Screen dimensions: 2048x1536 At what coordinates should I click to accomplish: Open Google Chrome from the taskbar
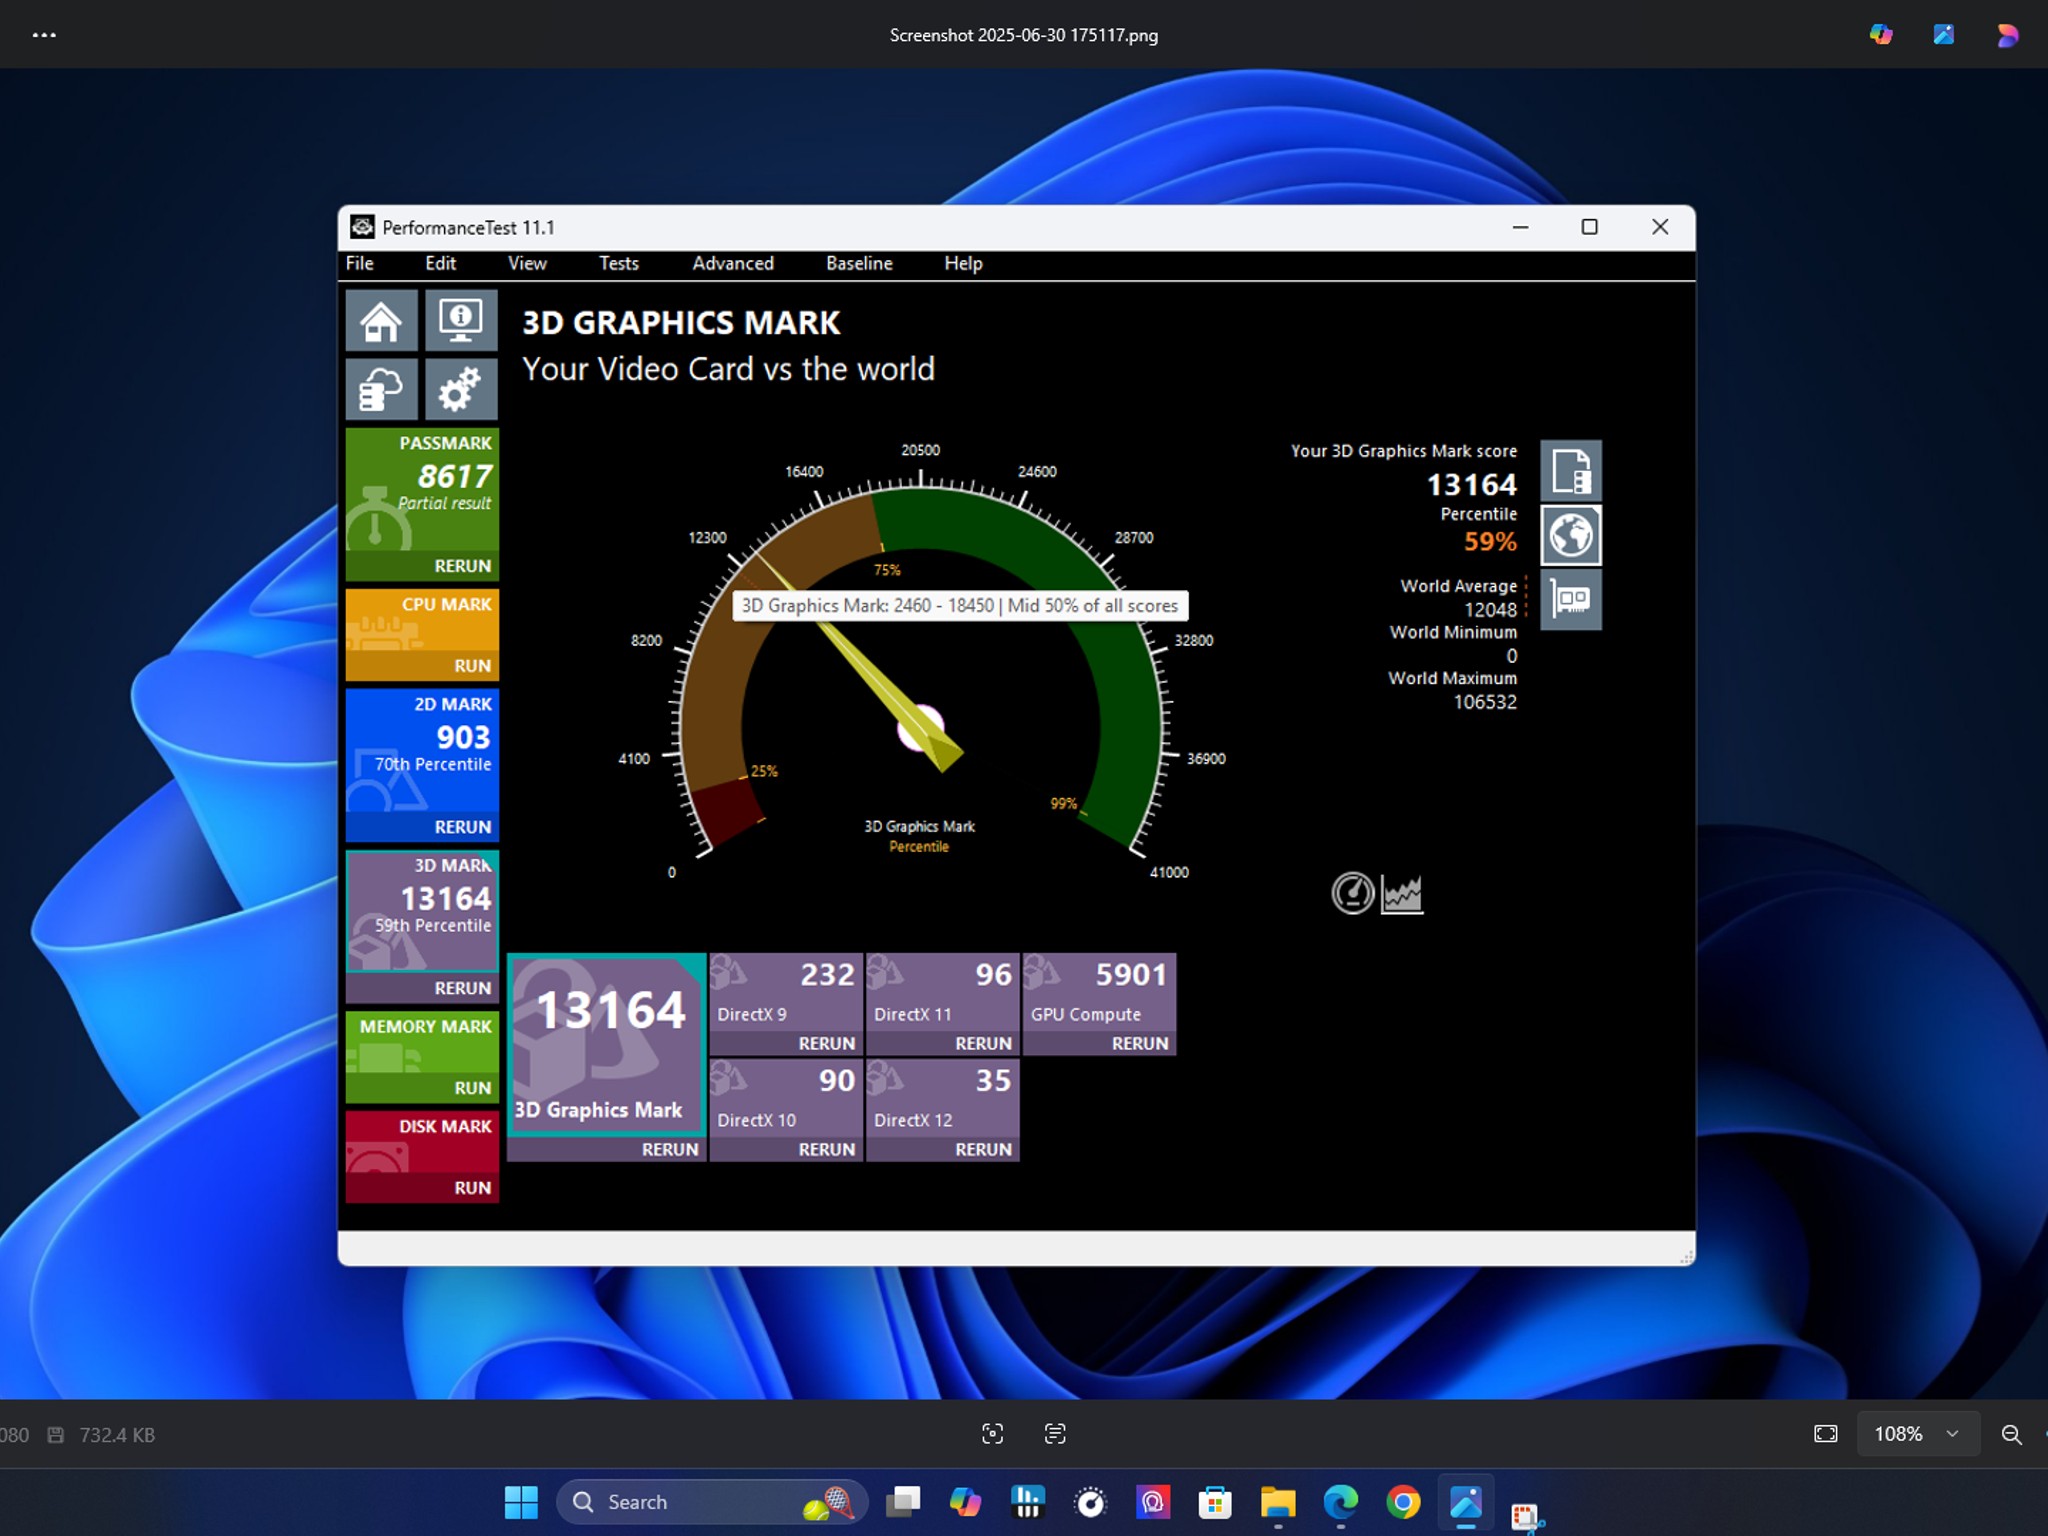1403,1502
